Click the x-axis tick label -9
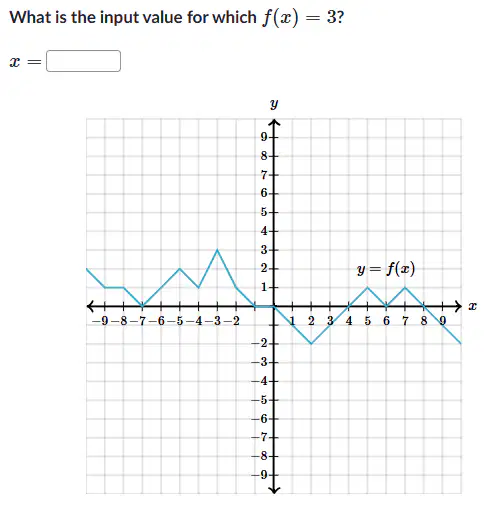 point(100,321)
